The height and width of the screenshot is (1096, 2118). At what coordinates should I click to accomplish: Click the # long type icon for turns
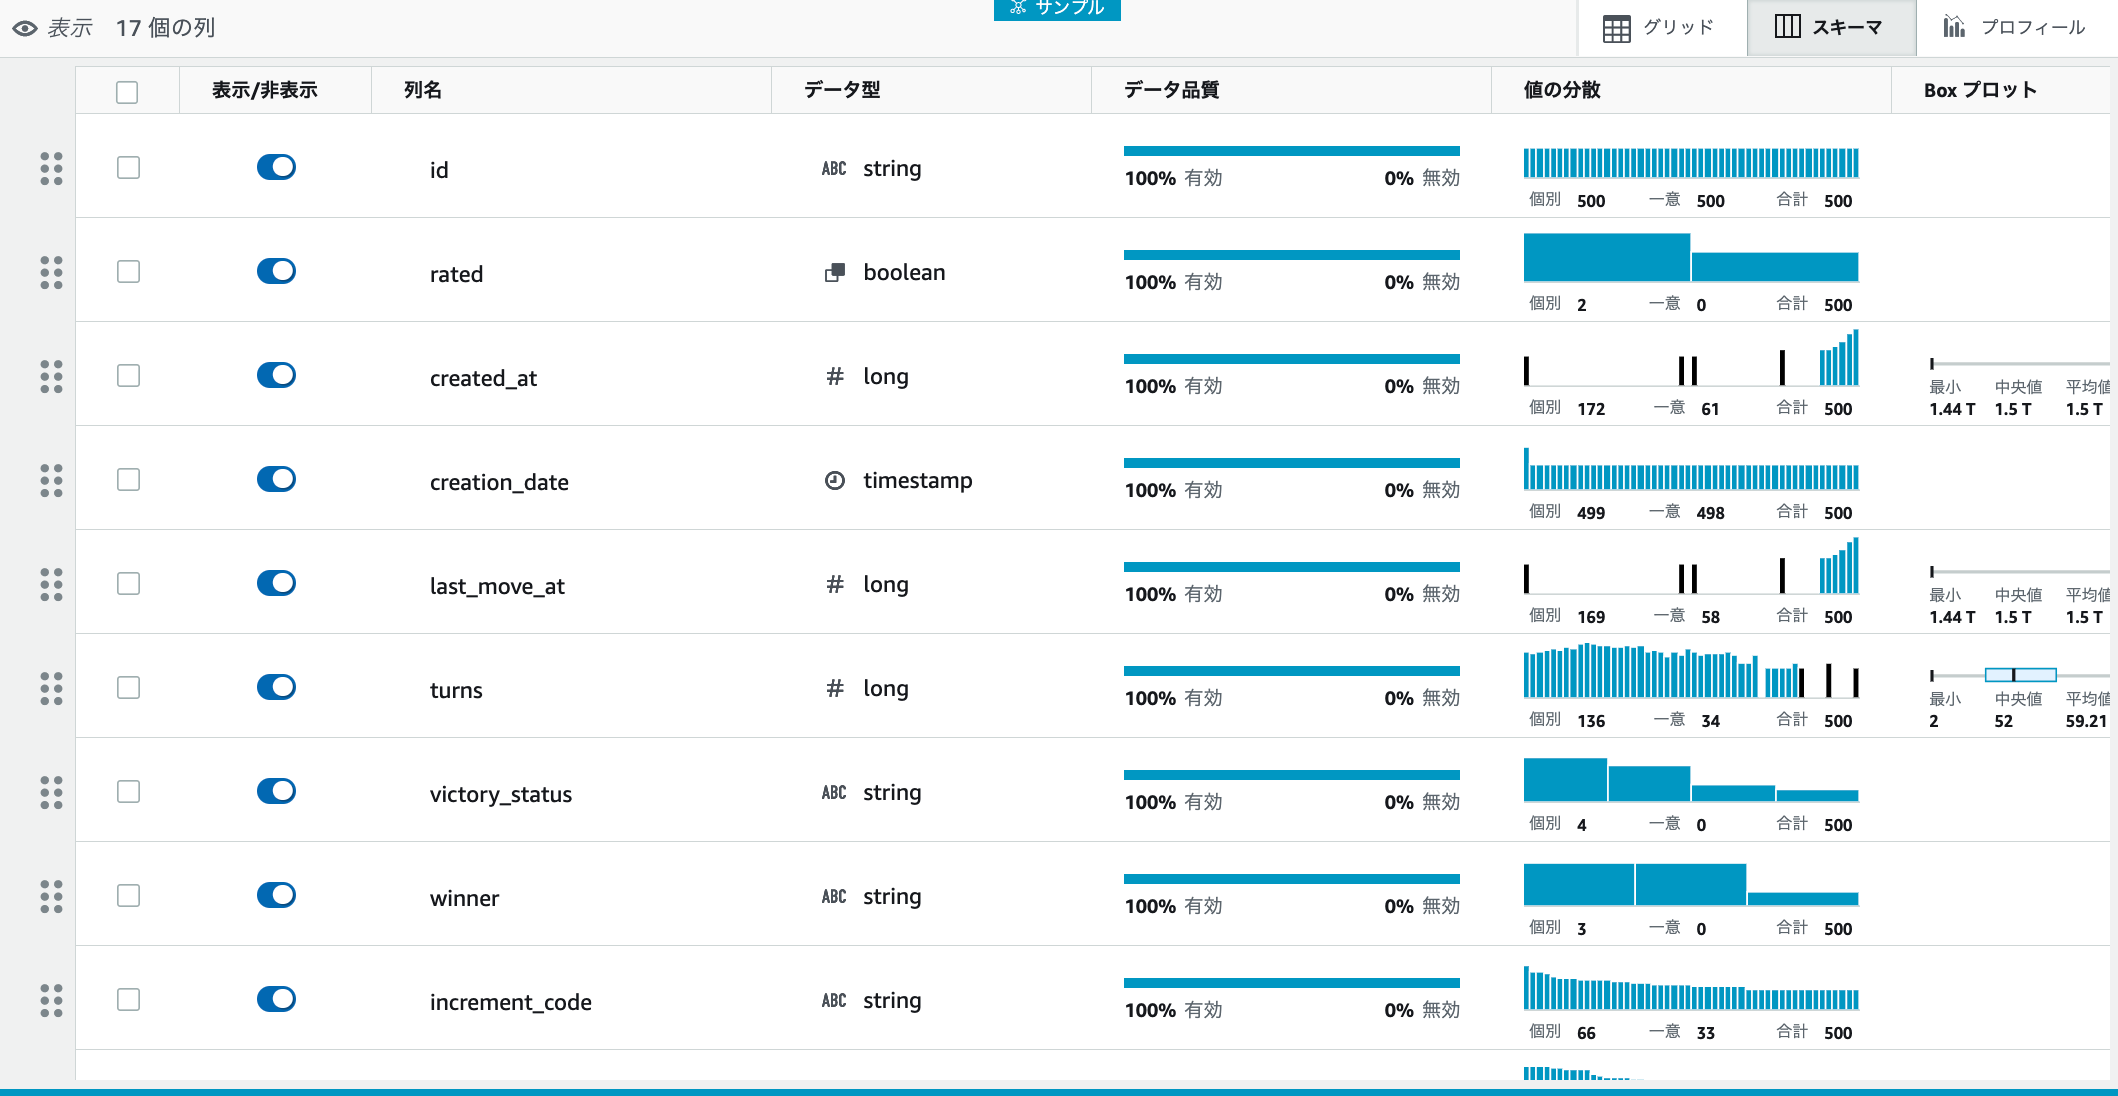pos(834,688)
